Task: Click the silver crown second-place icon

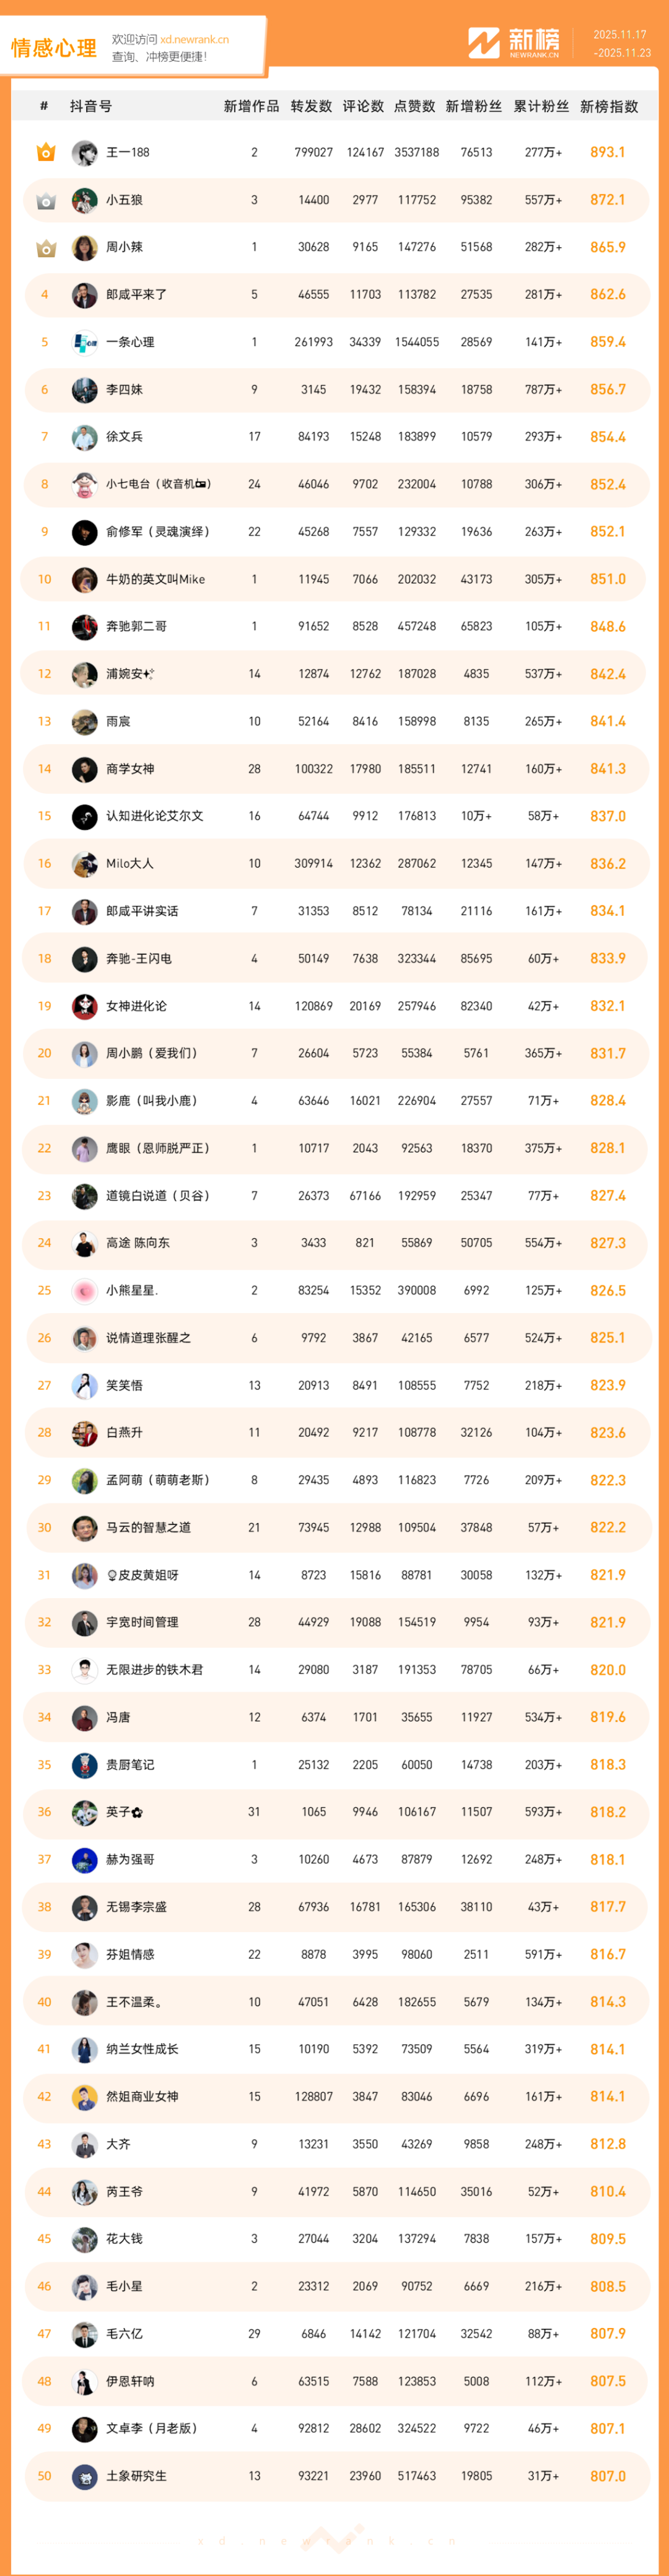Action: pyautogui.click(x=45, y=201)
